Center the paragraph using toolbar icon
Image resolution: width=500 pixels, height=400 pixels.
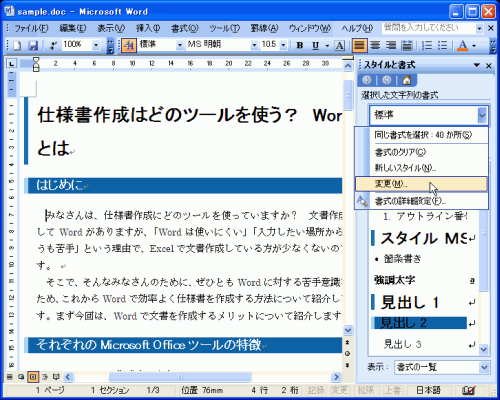pos(376,45)
